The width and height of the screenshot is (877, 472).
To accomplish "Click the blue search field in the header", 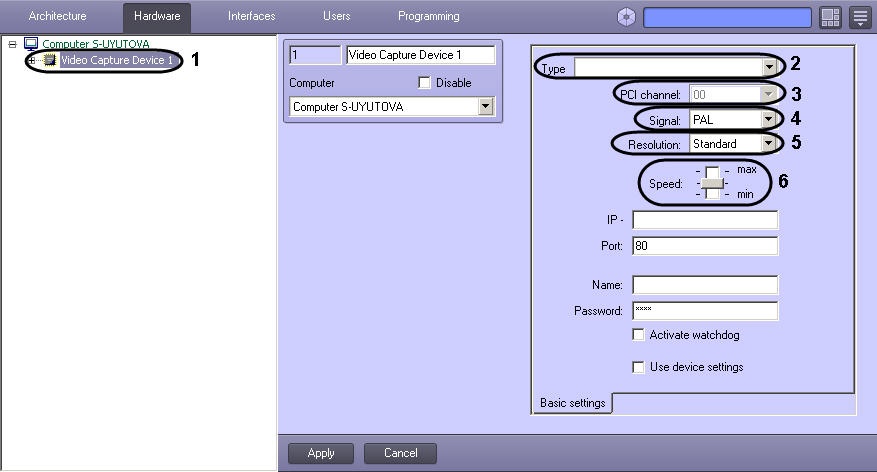I will point(727,17).
